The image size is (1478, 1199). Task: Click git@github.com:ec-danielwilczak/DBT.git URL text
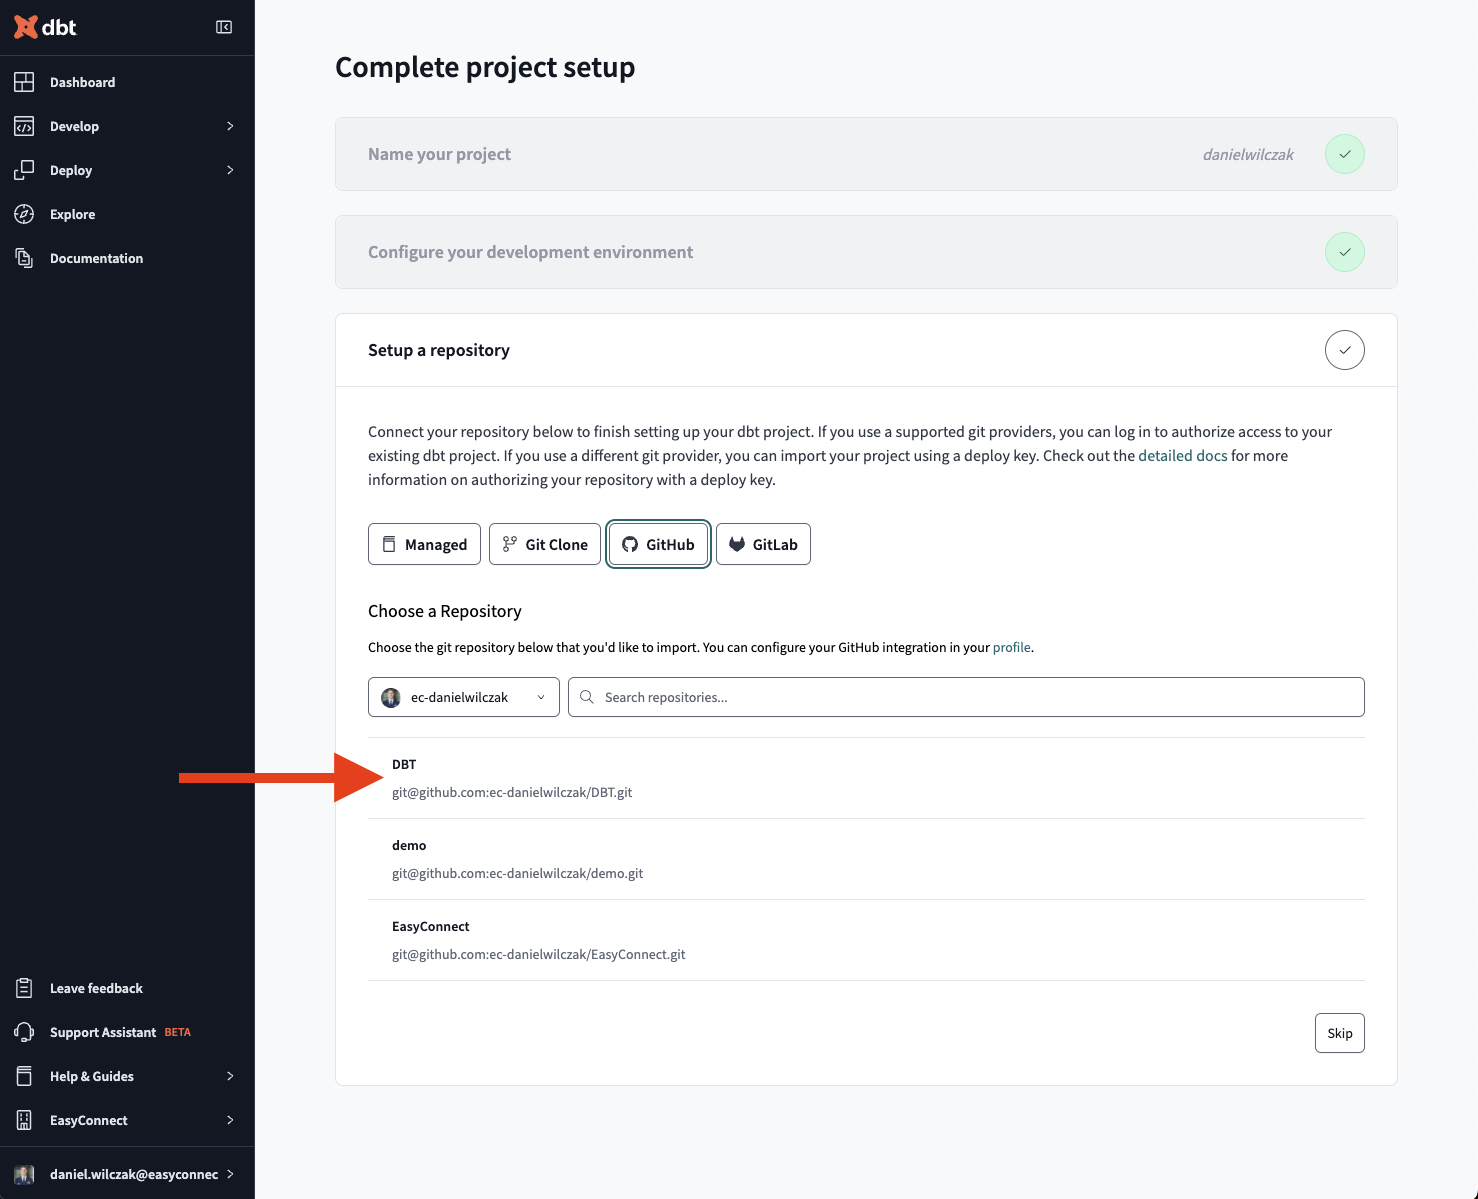click(x=512, y=792)
